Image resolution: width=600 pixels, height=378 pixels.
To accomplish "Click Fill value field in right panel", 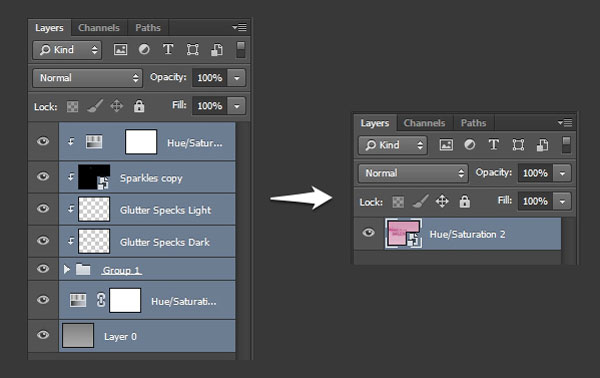I will click(x=535, y=201).
